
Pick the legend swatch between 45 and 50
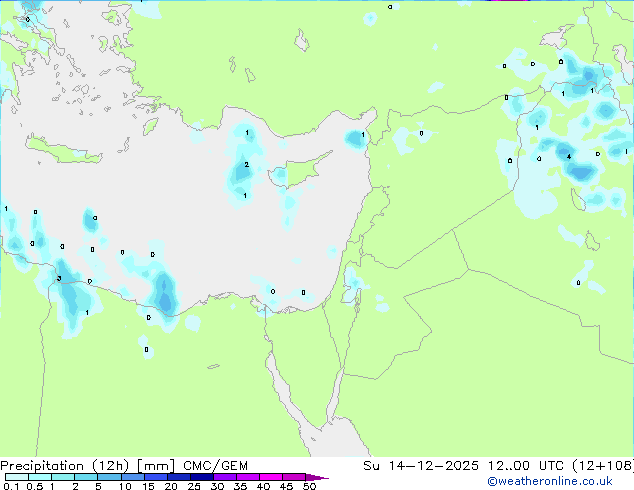[x=294, y=477]
